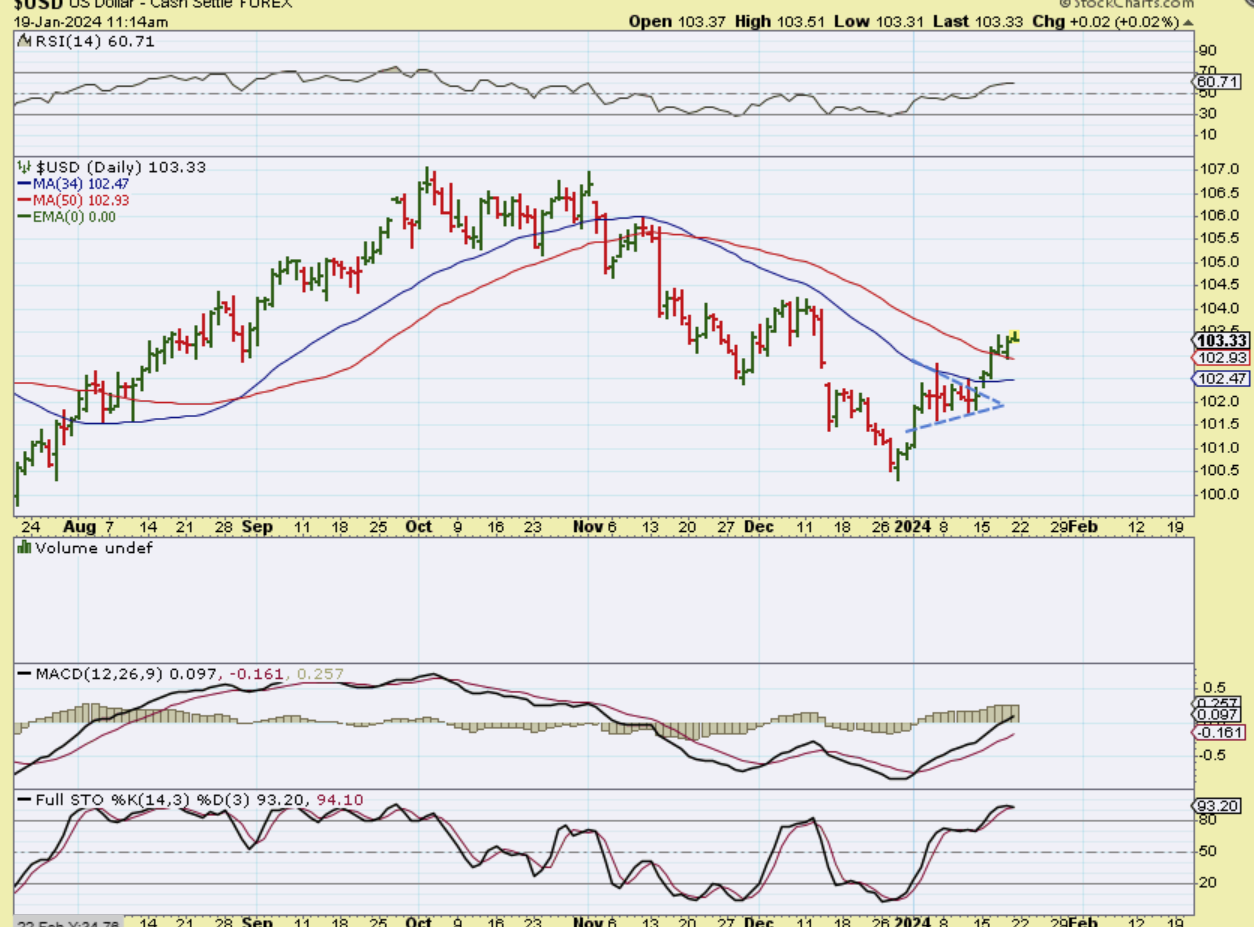This screenshot has height=927, width=1254.
Task: Click the 90 label on the RSI axis
Action: point(1207,51)
